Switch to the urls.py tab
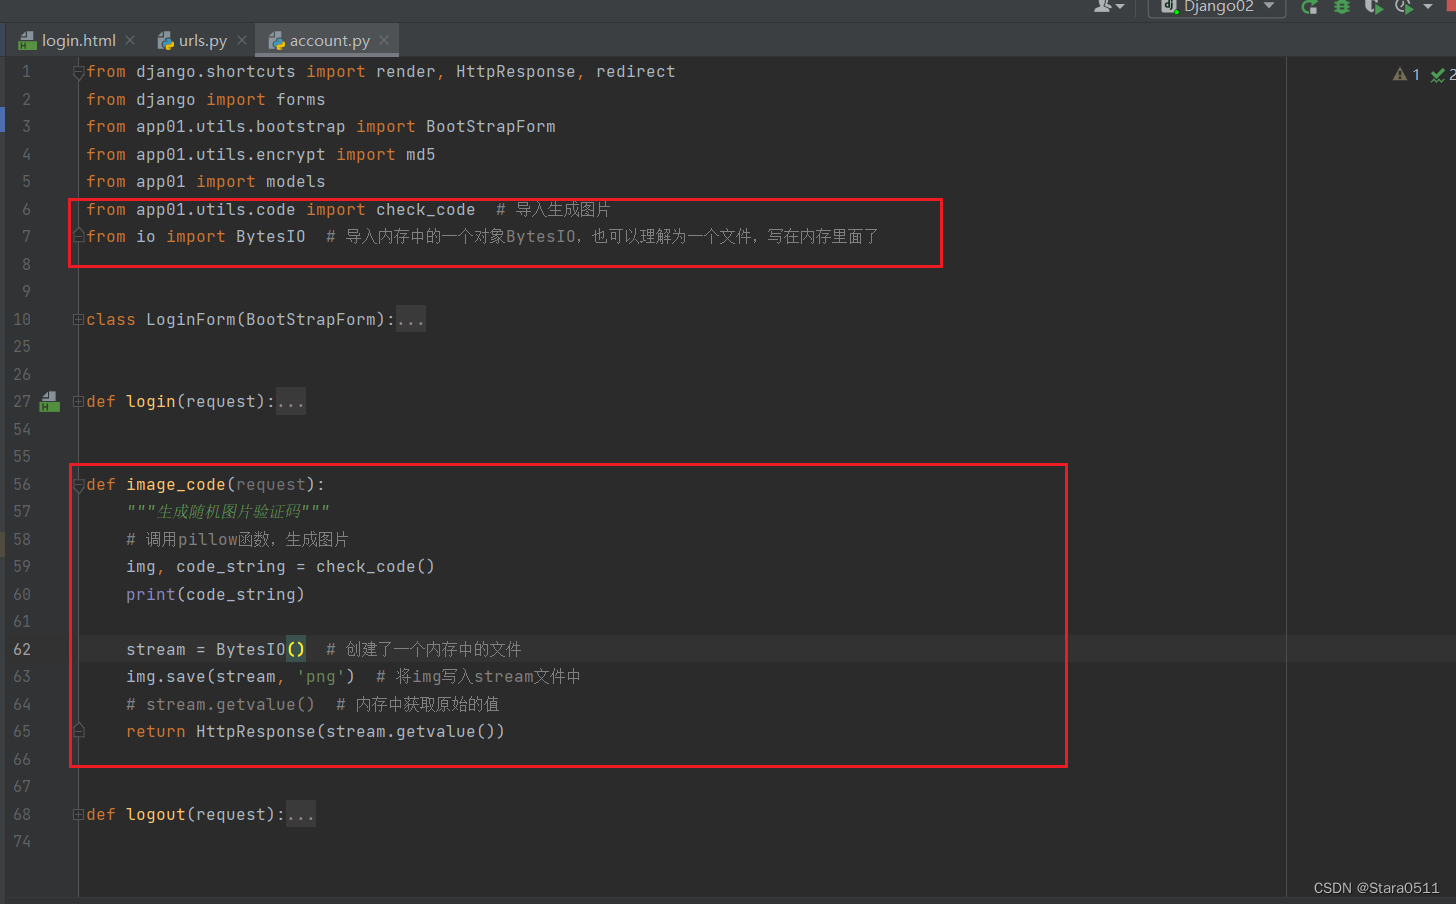The height and width of the screenshot is (904, 1456). (202, 40)
